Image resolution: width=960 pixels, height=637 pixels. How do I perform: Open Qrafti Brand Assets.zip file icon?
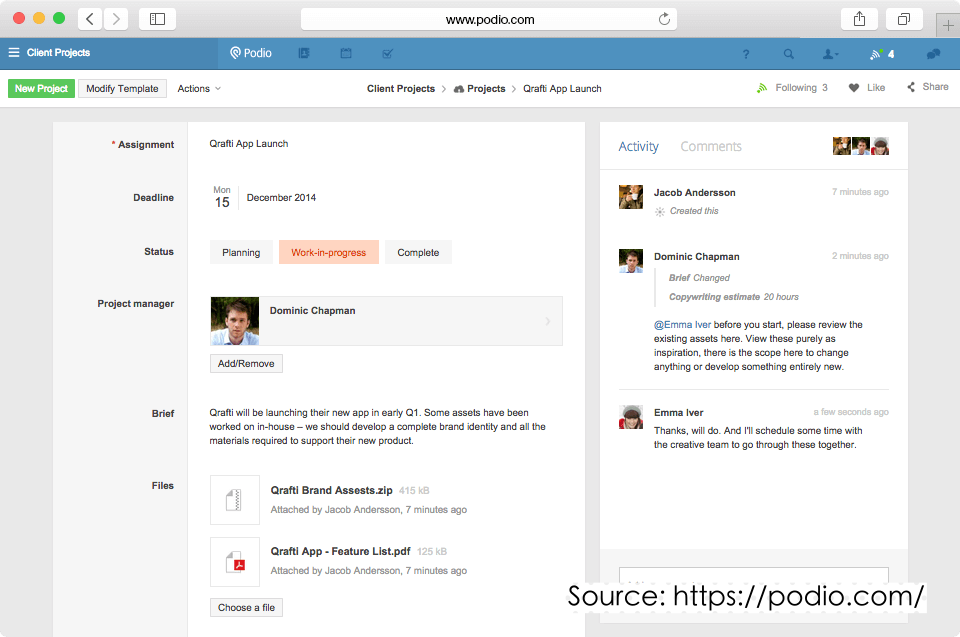point(234,500)
